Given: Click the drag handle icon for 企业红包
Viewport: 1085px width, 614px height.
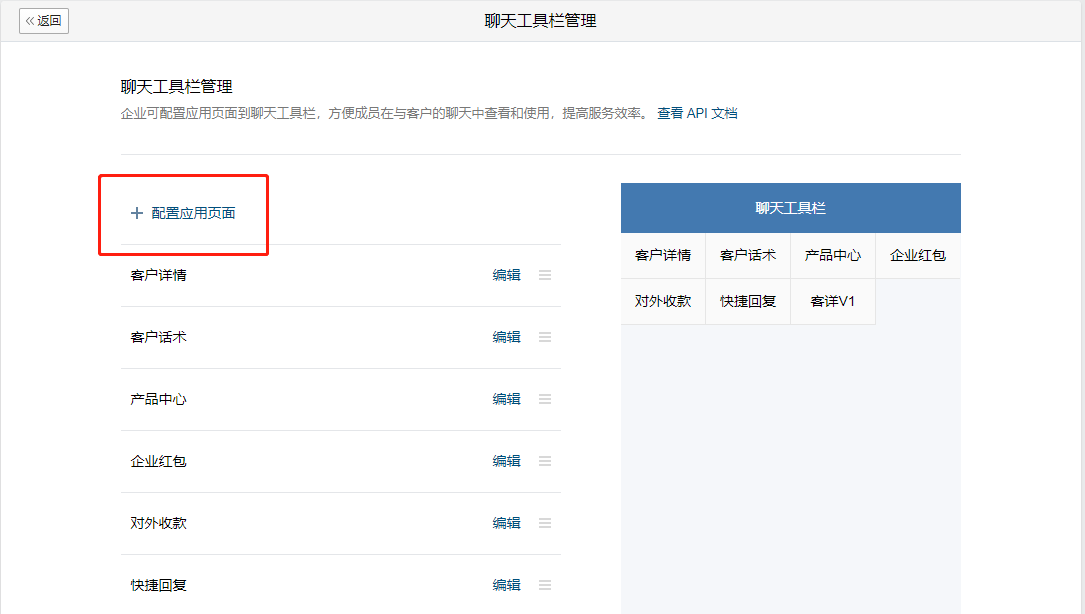Looking at the screenshot, I should pyautogui.click(x=545, y=461).
